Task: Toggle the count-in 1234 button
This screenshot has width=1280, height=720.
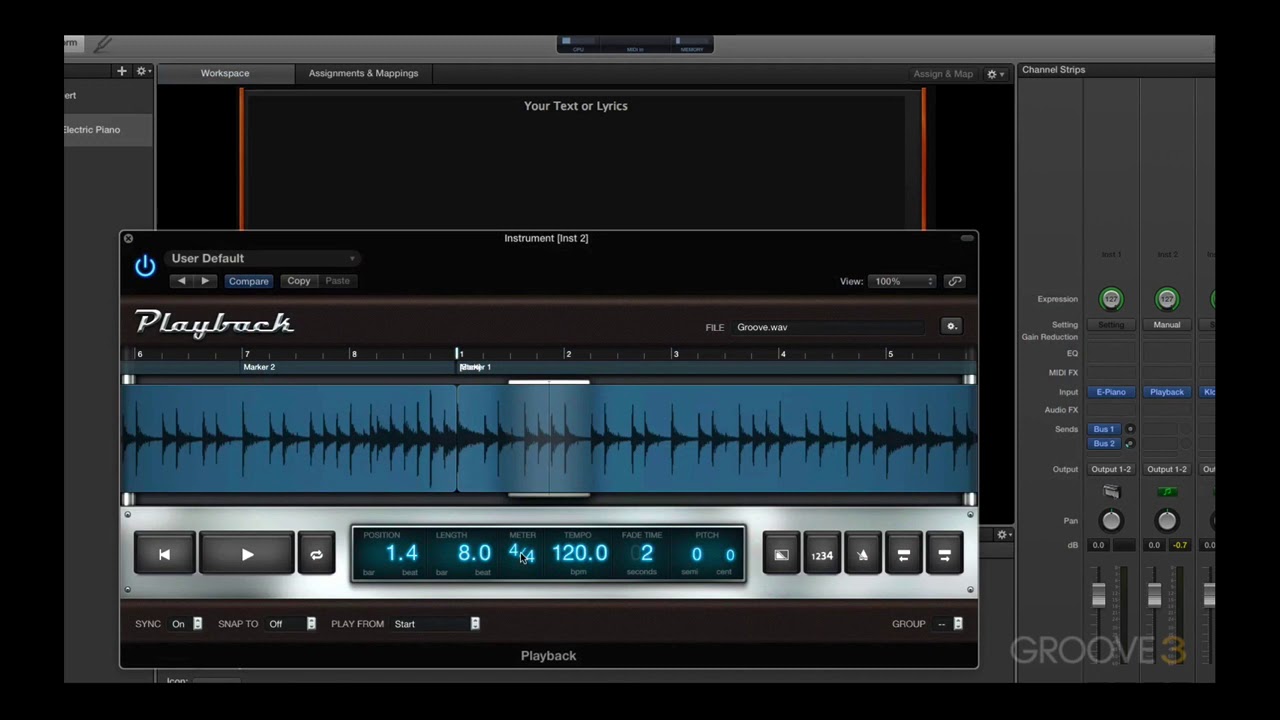Action: tap(822, 555)
